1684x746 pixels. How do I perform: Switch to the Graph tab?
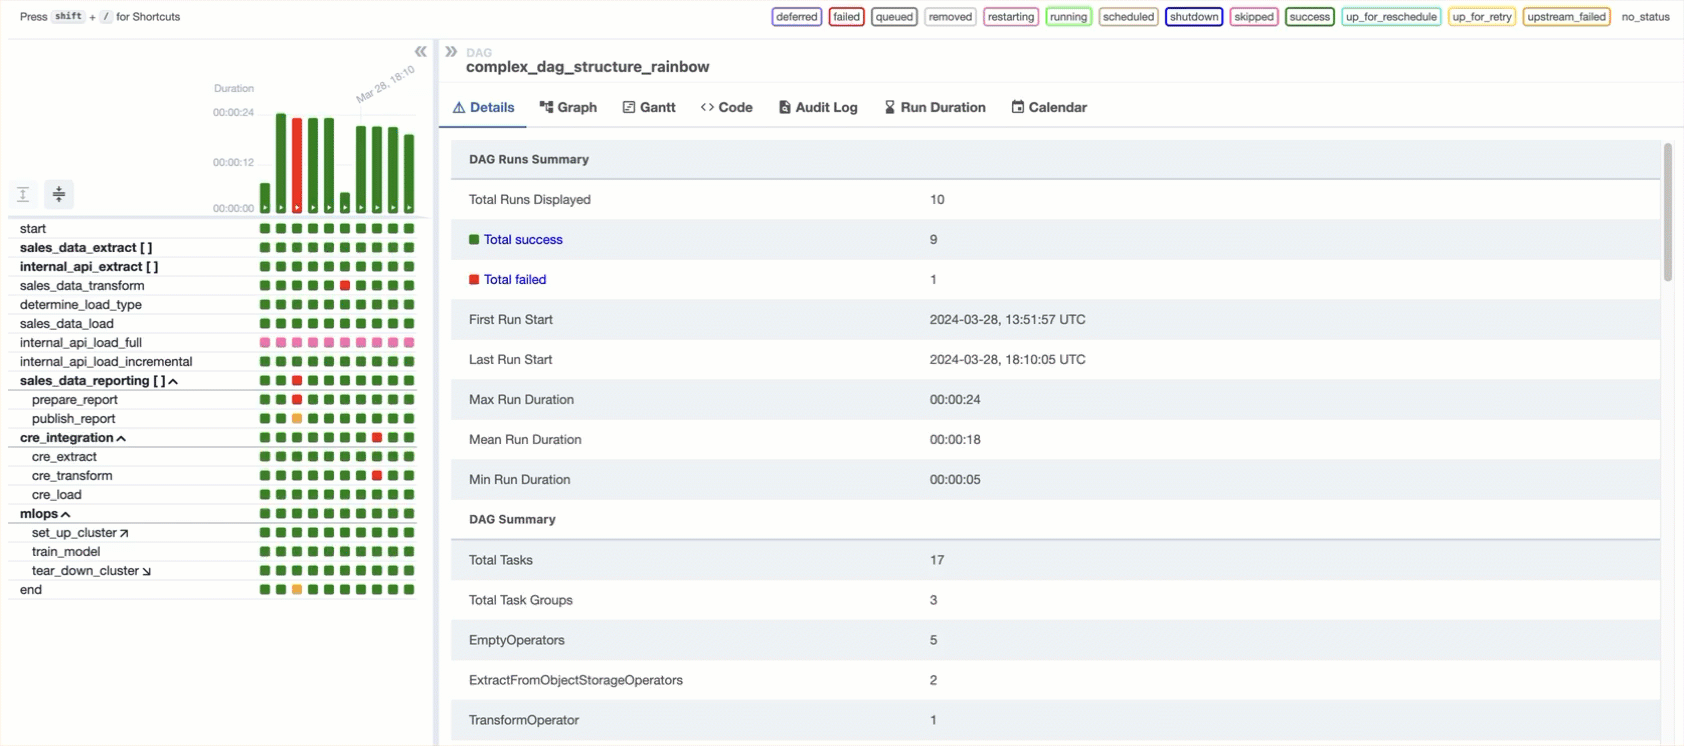click(x=568, y=107)
